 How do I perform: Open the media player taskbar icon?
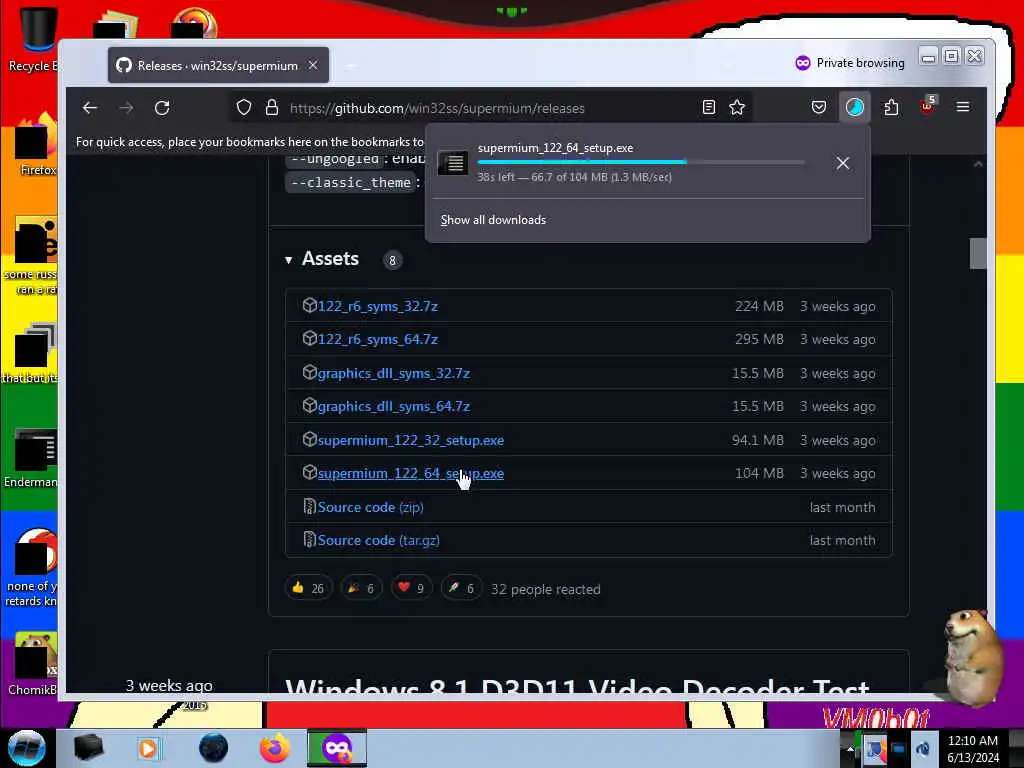click(148, 748)
